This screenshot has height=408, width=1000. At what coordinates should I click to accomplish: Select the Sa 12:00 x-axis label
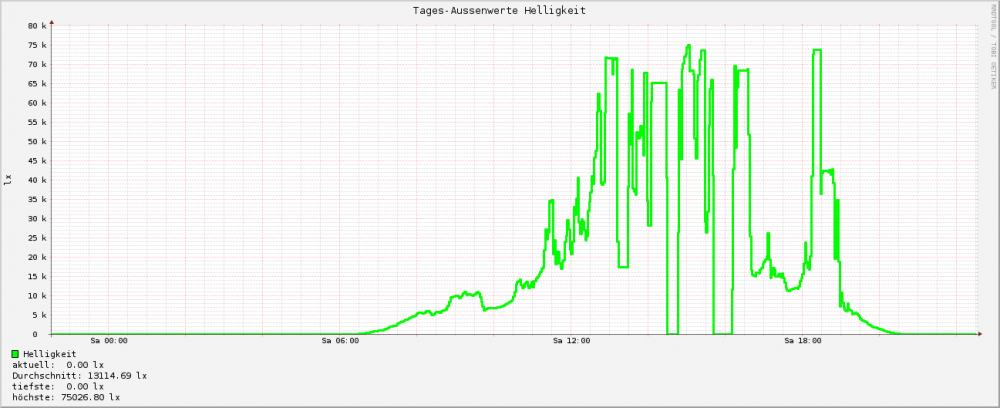coord(572,342)
